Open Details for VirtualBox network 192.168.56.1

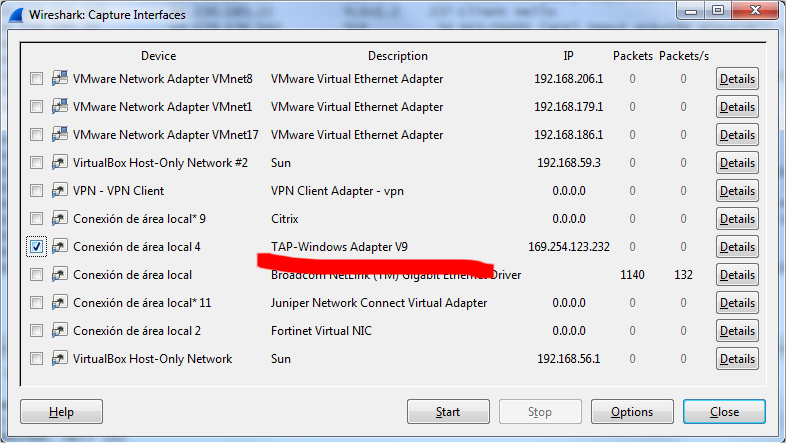[737, 359]
